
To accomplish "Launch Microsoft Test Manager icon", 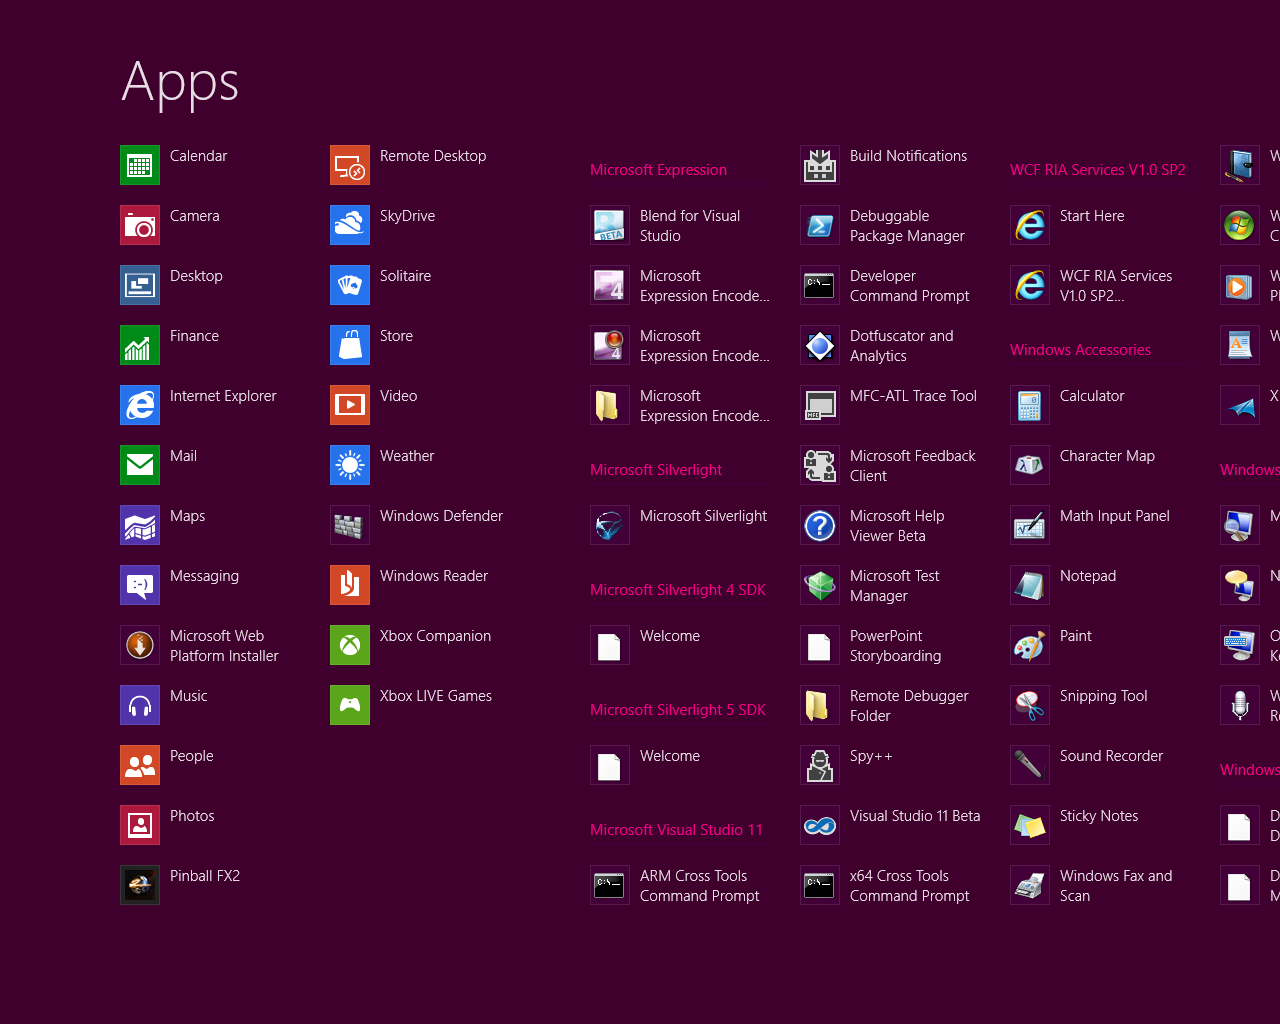I will (820, 585).
